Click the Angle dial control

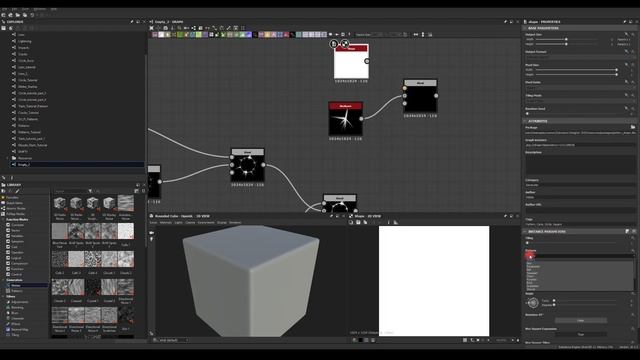(x=532, y=303)
